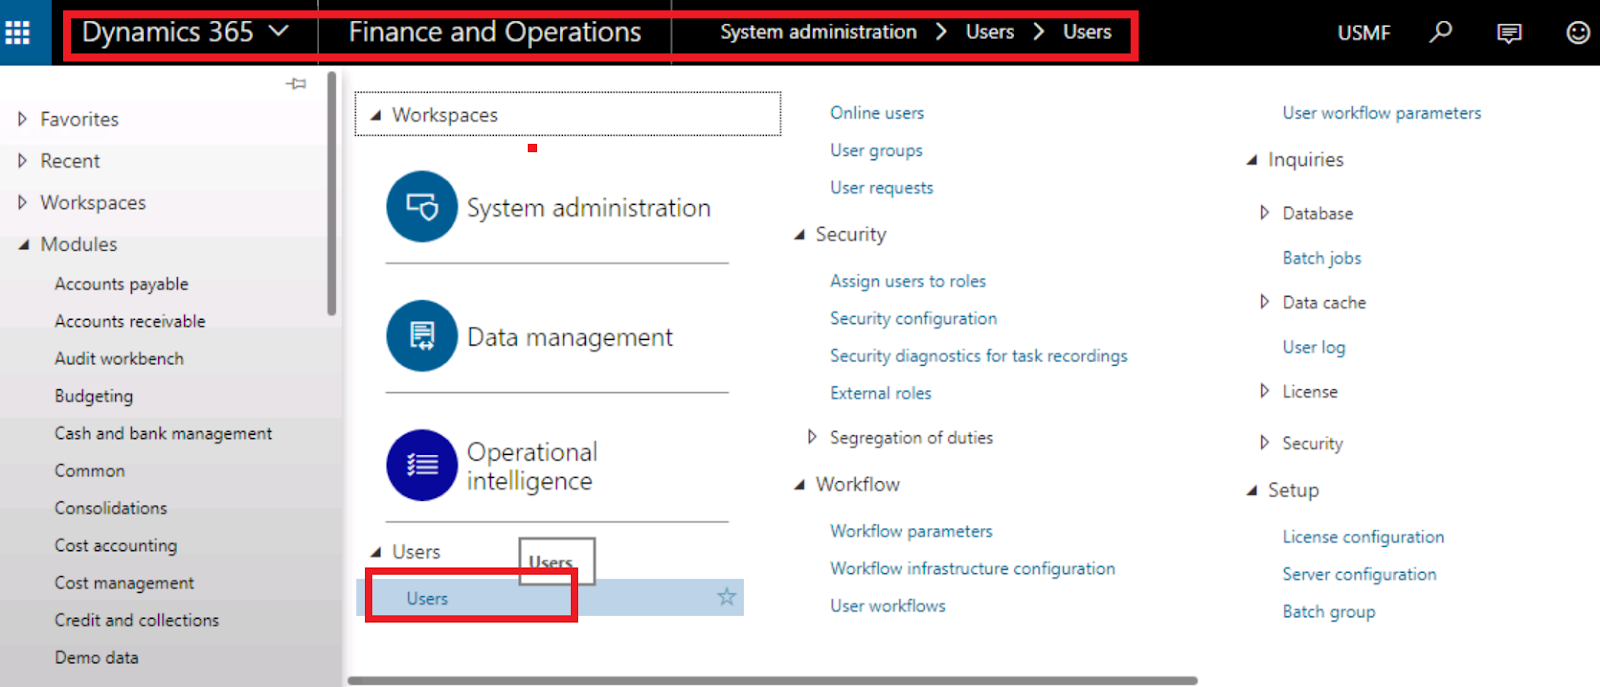Collapse the Users group
1600x687 pixels.
click(376, 552)
